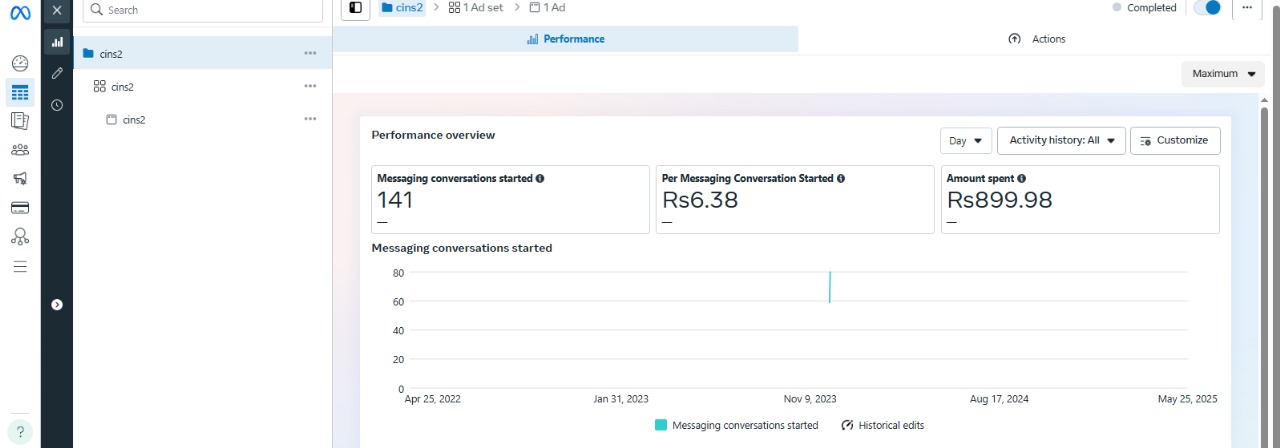Viewport: 1280px width, 448px height.
Task: Switch to the Performance tab
Action: point(565,39)
